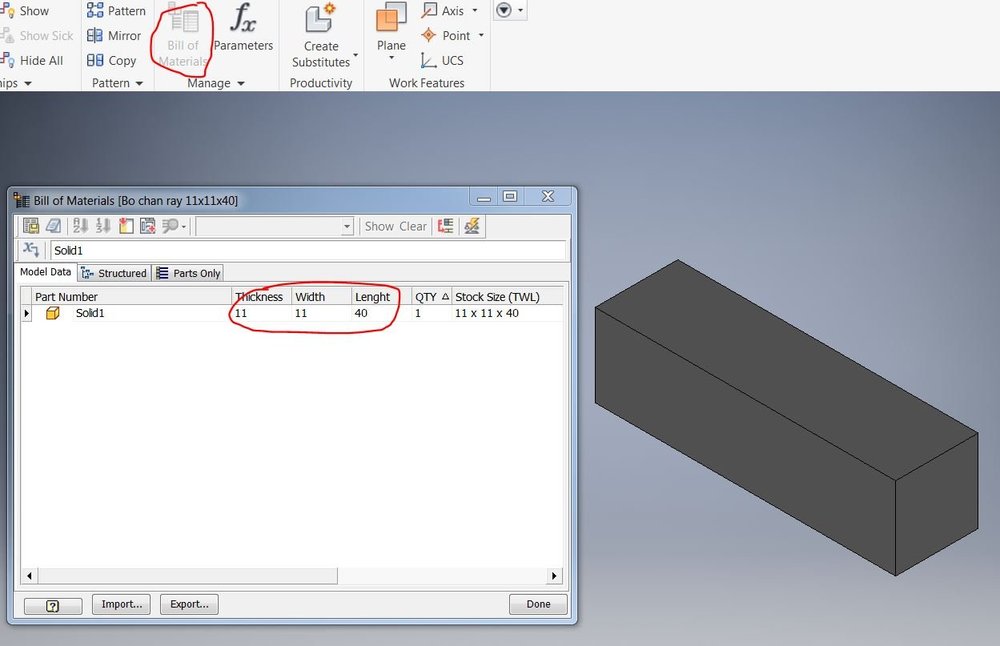The height and width of the screenshot is (646, 1000).
Task: Select the Pattern component tool
Action: (116, 11)
